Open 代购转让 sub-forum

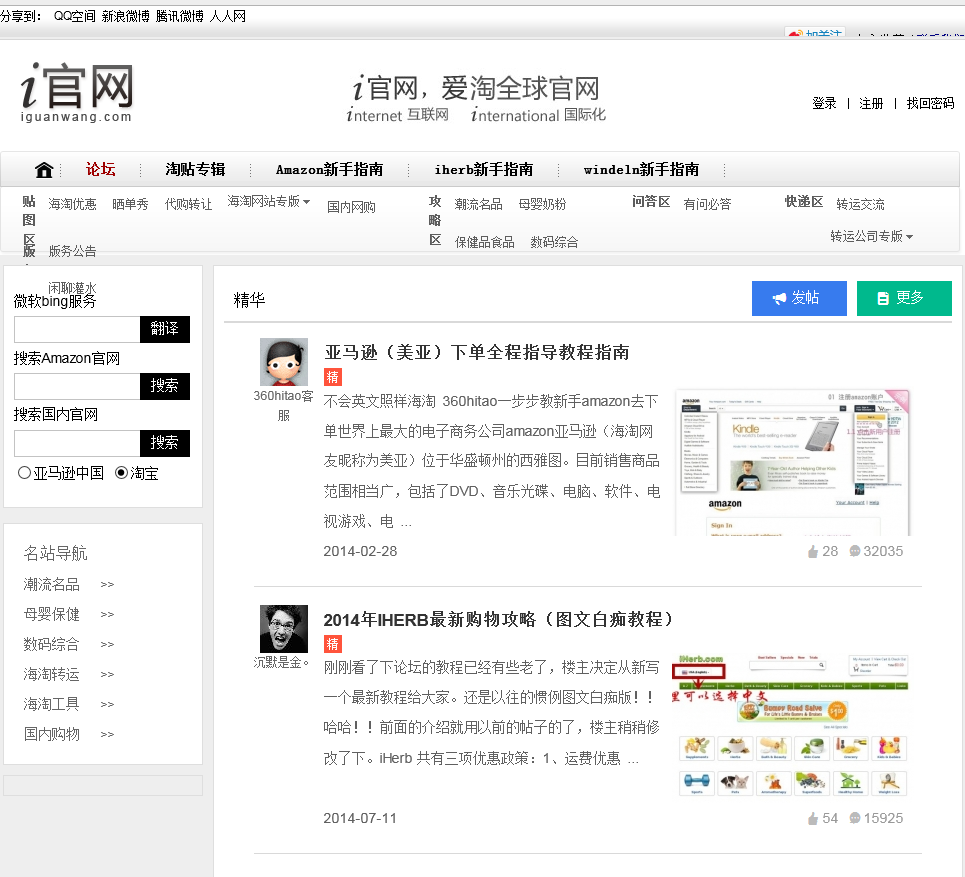pos(188,204)
